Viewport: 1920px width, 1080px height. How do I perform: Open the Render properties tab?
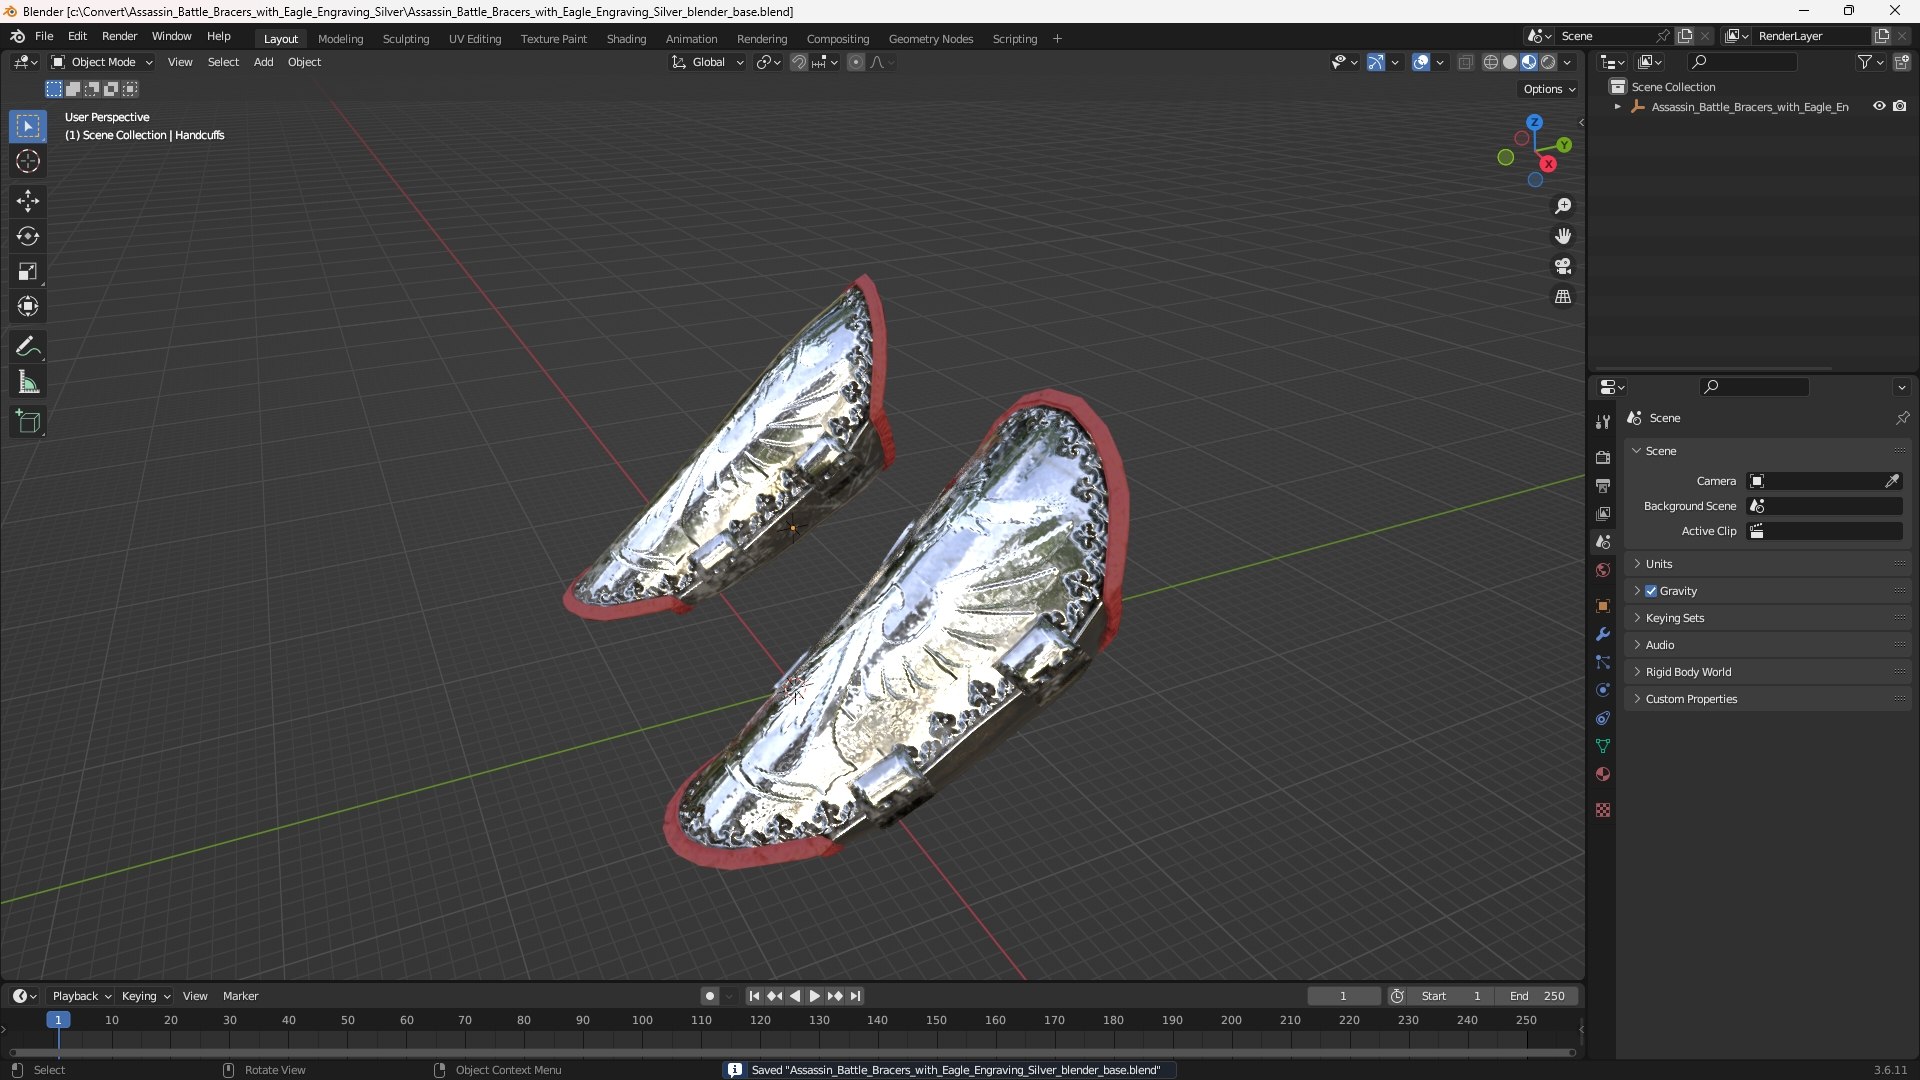tap(1603, 457)
